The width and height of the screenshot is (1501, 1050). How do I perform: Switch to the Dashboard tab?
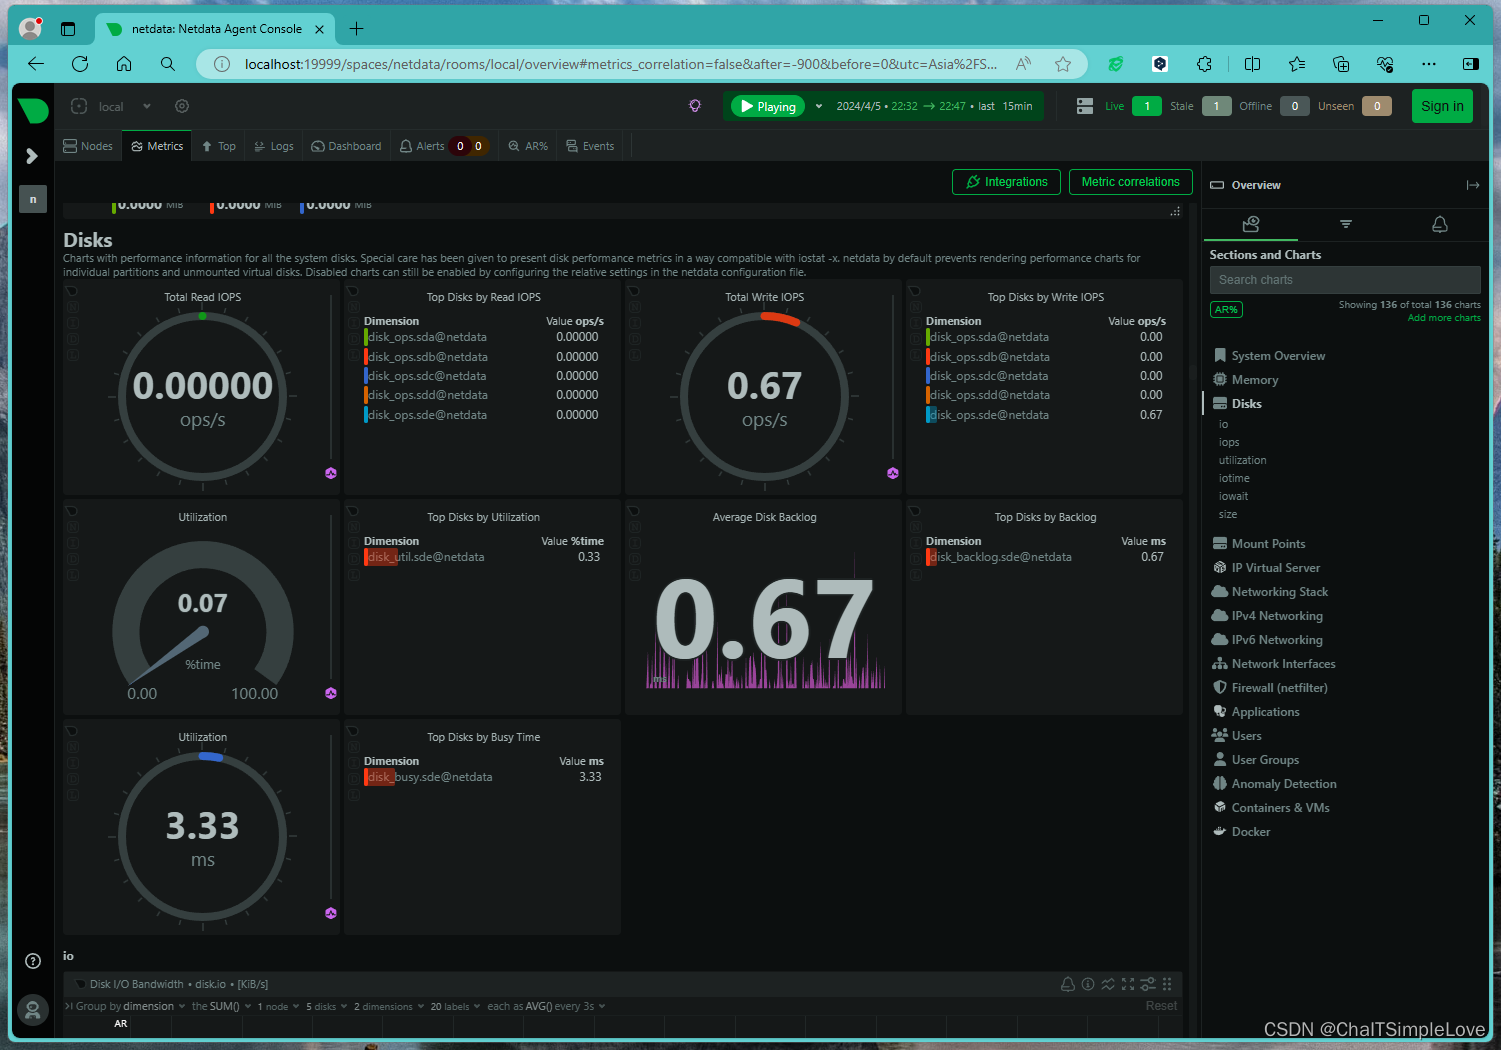click(346, 146)
